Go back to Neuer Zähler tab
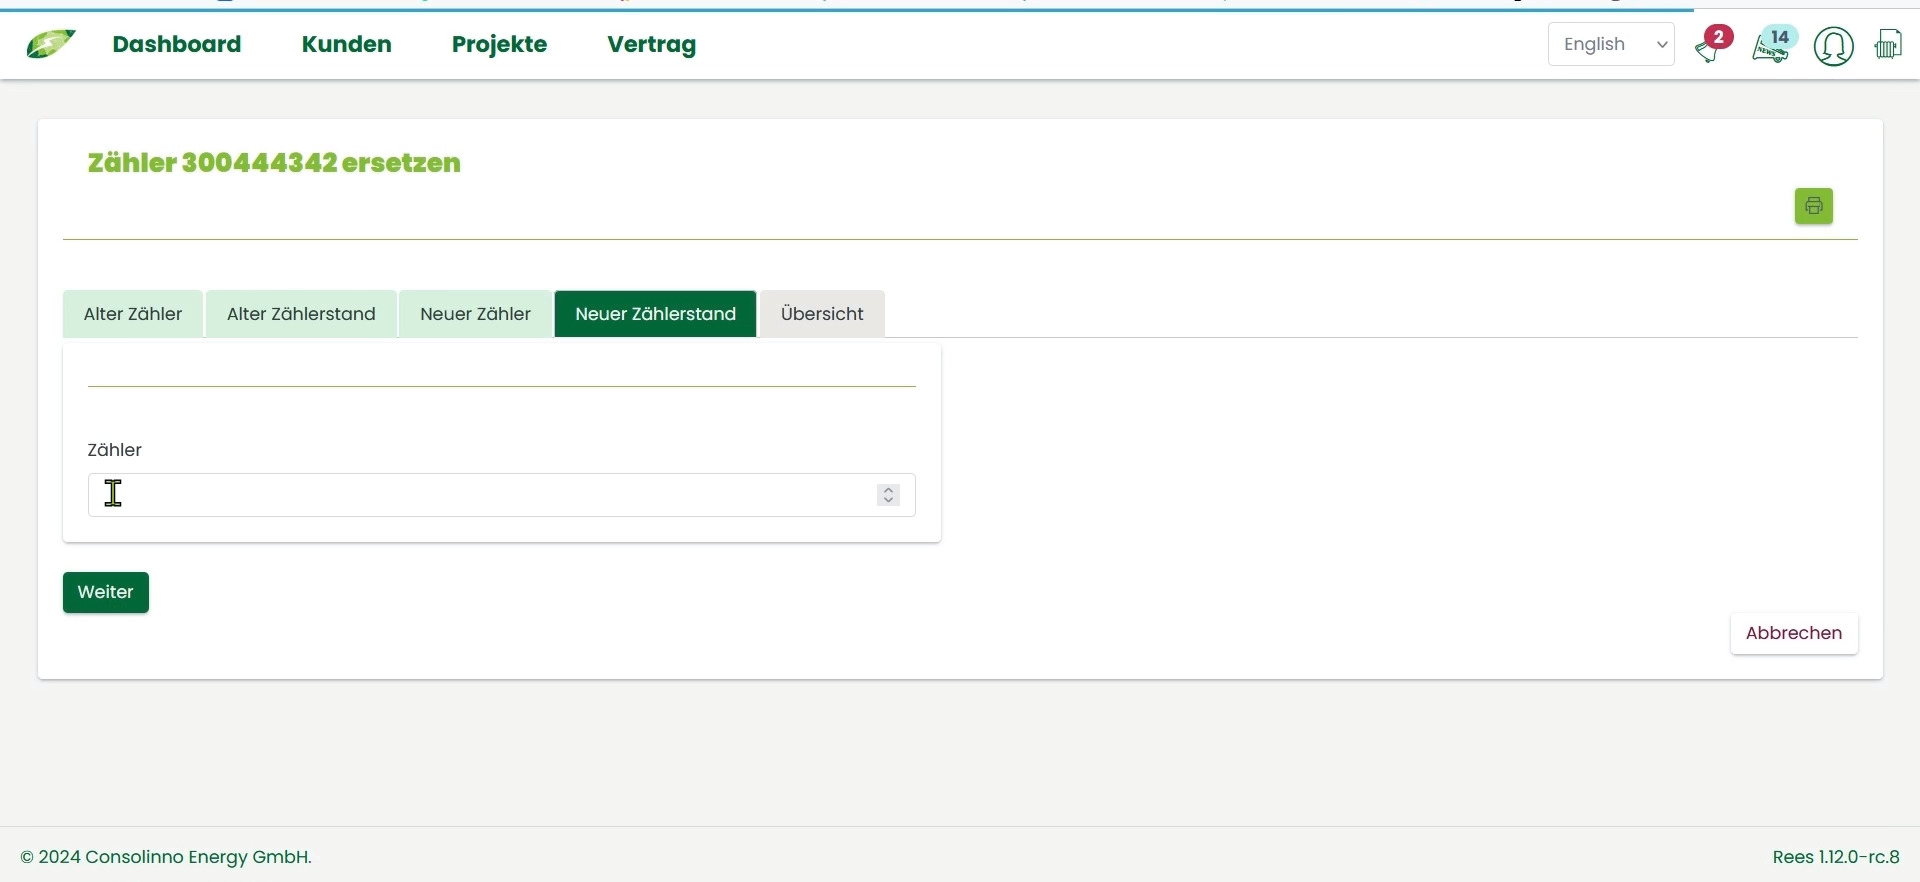 coord(475,314)
